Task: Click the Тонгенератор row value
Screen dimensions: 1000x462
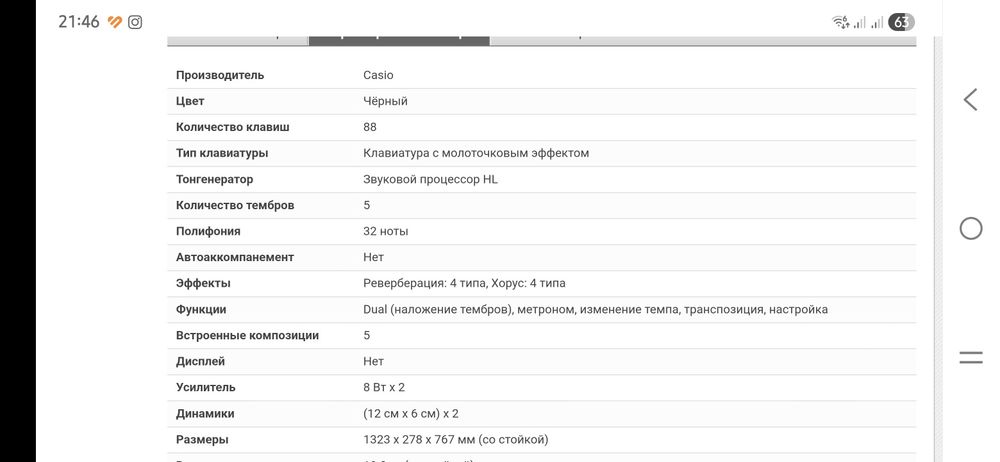Action: [x=430, y=179]
